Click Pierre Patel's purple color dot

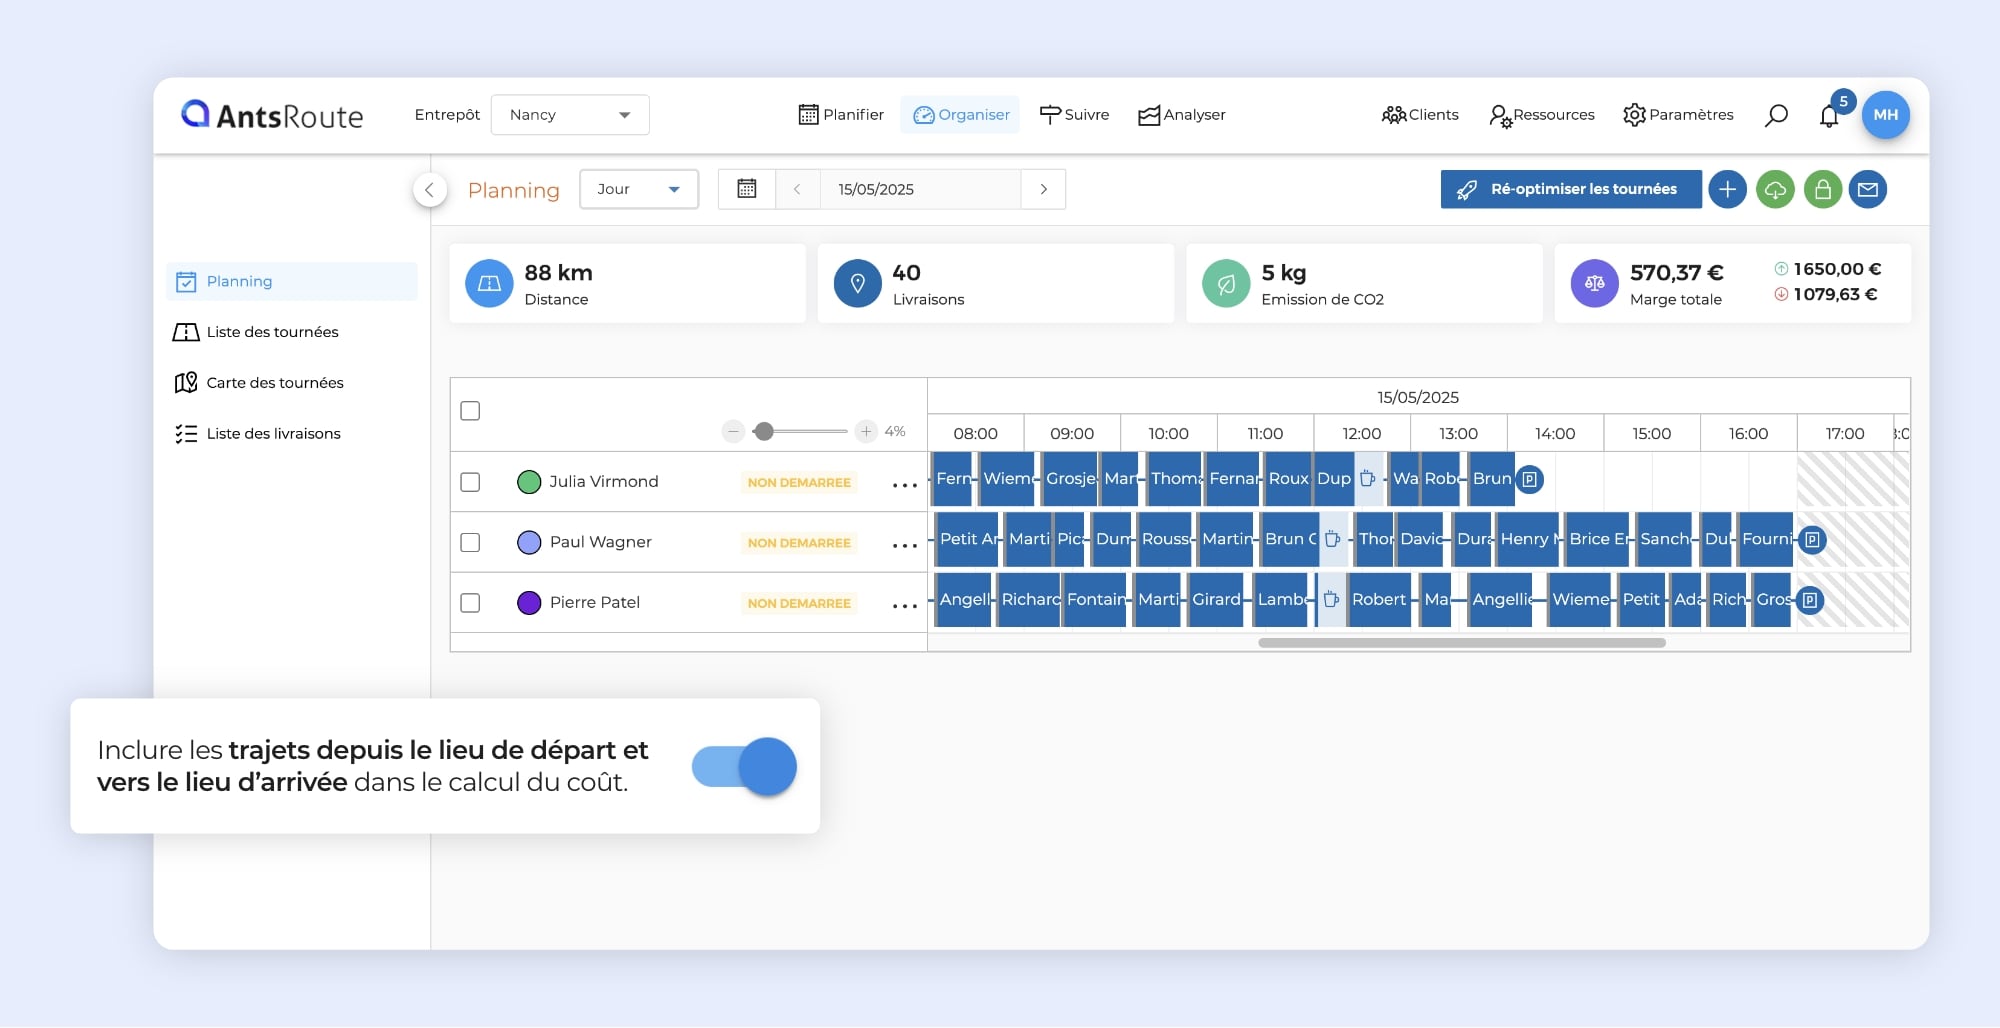(529, 603)
